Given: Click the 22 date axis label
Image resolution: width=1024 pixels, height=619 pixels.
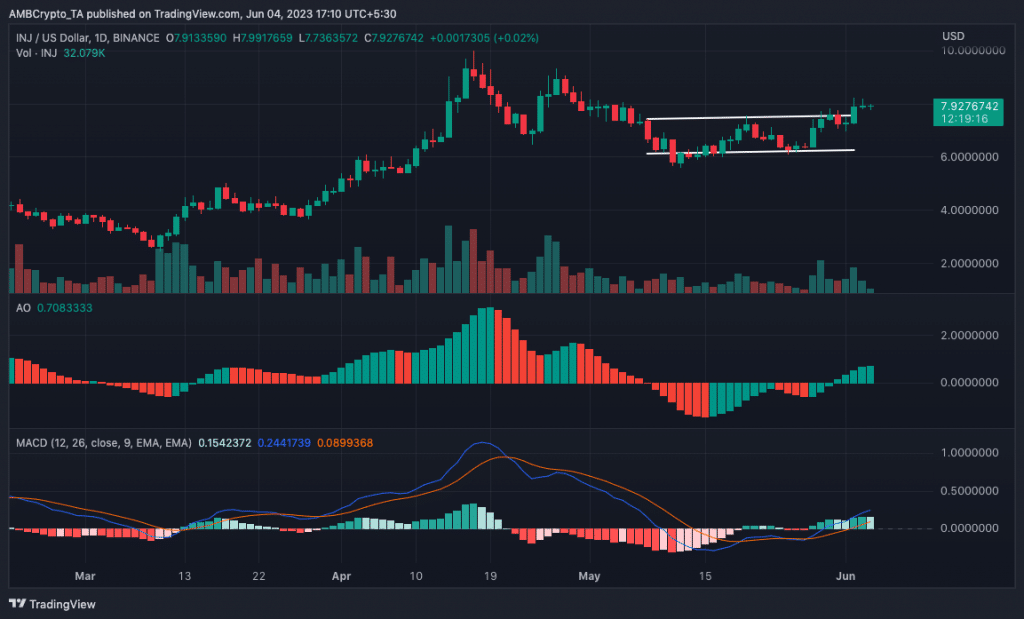Looking at the screenshot, I should (259, 576).
